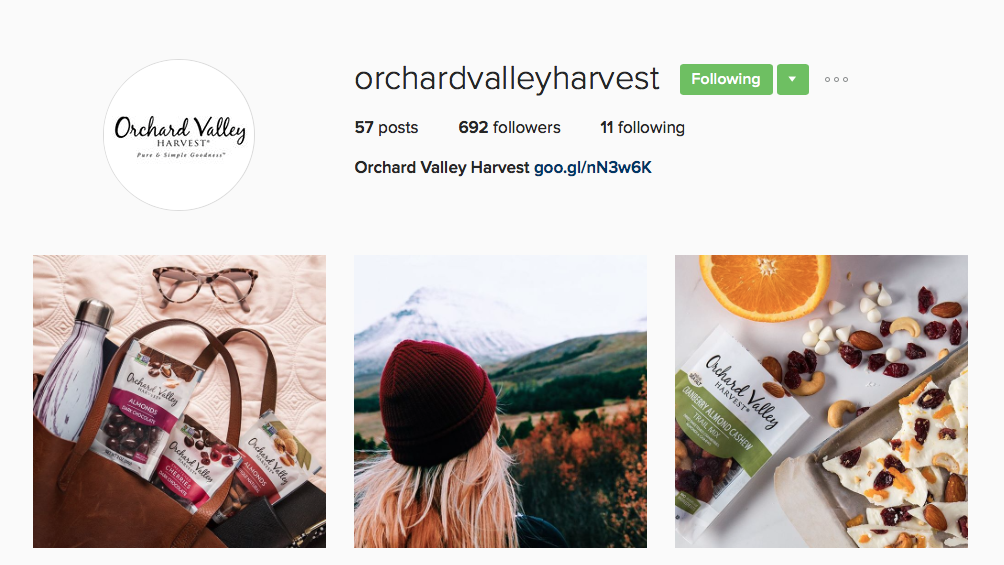Toggle the green Following button
Viewport: 1004px width, 565px height.
(726, 79)
